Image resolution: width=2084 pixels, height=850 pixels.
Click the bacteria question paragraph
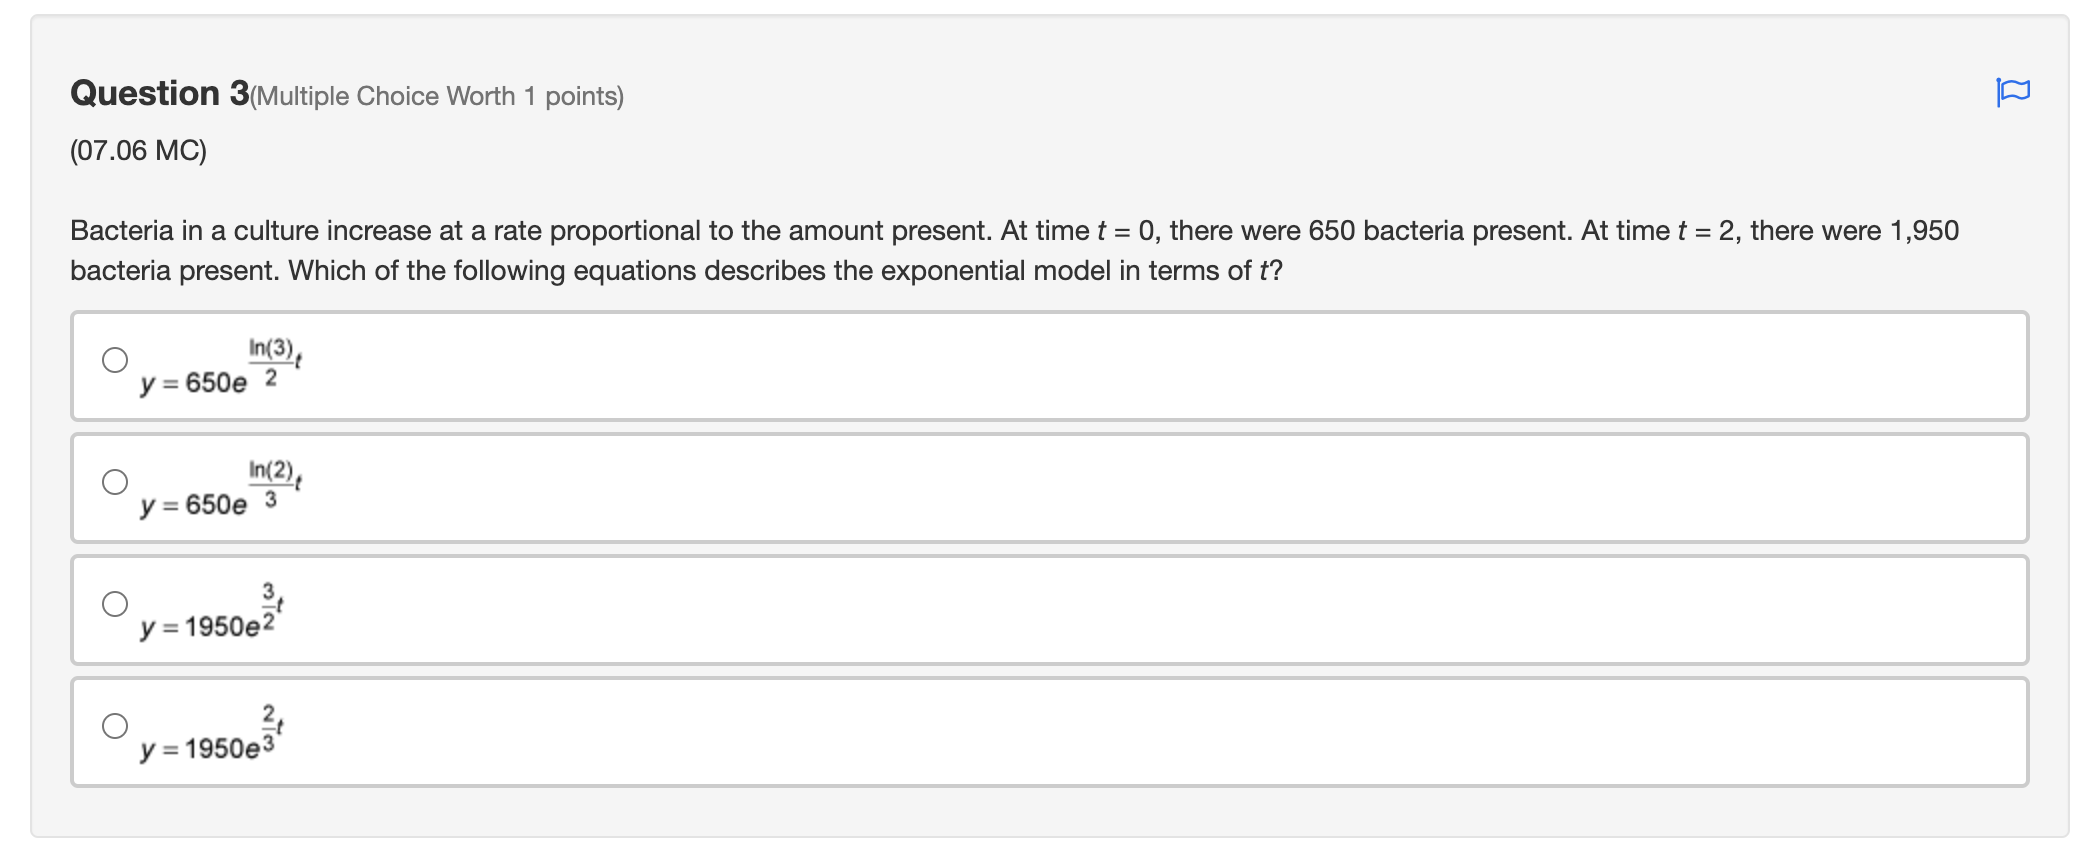pyautogui.click(x=700, y=250)
